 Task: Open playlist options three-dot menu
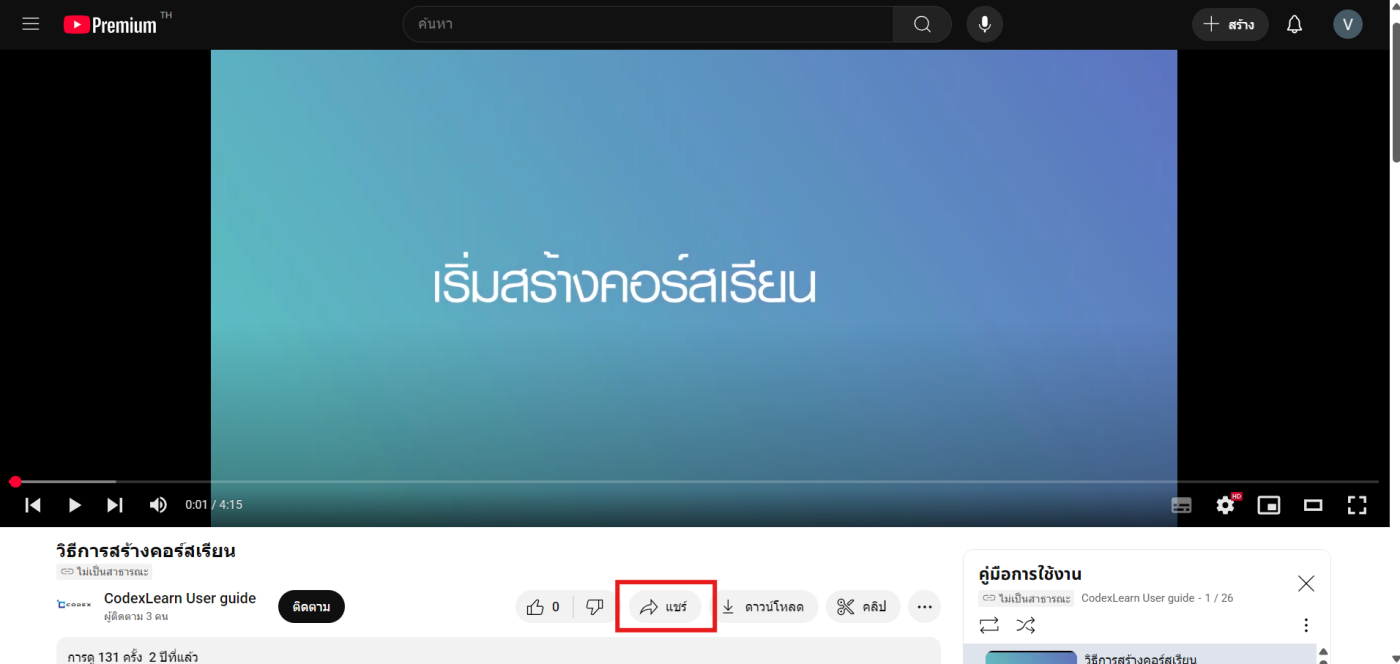point(1305,625)
